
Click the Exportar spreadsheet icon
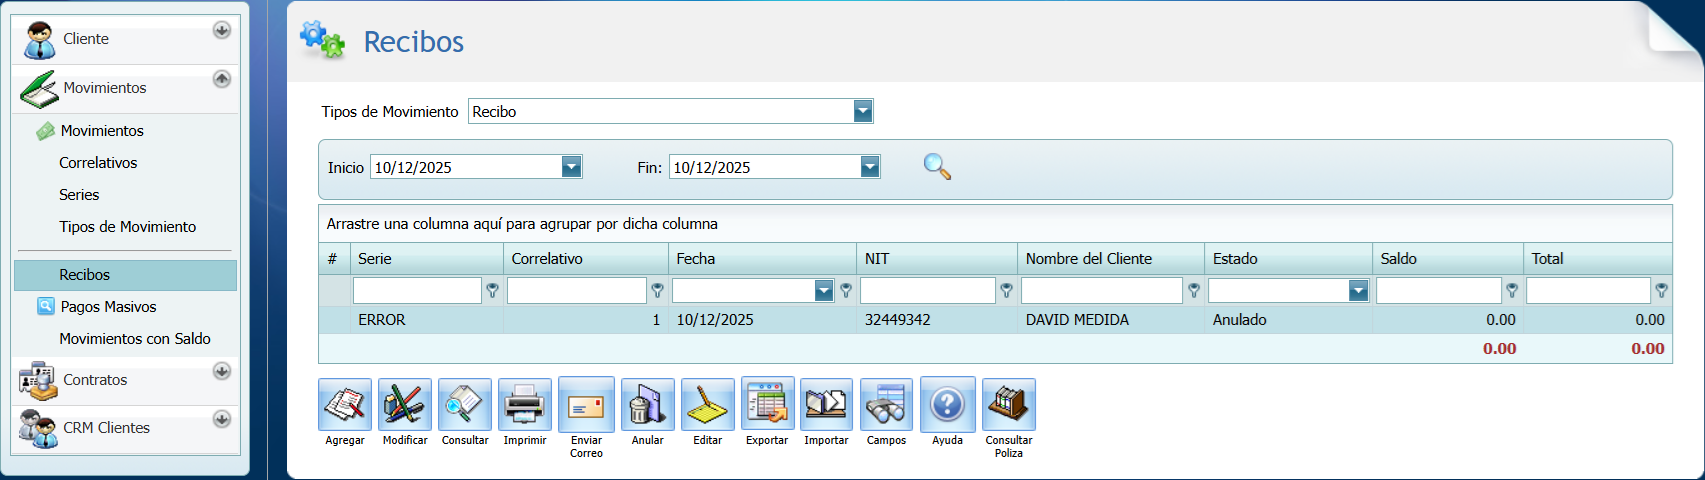[767, 405]
